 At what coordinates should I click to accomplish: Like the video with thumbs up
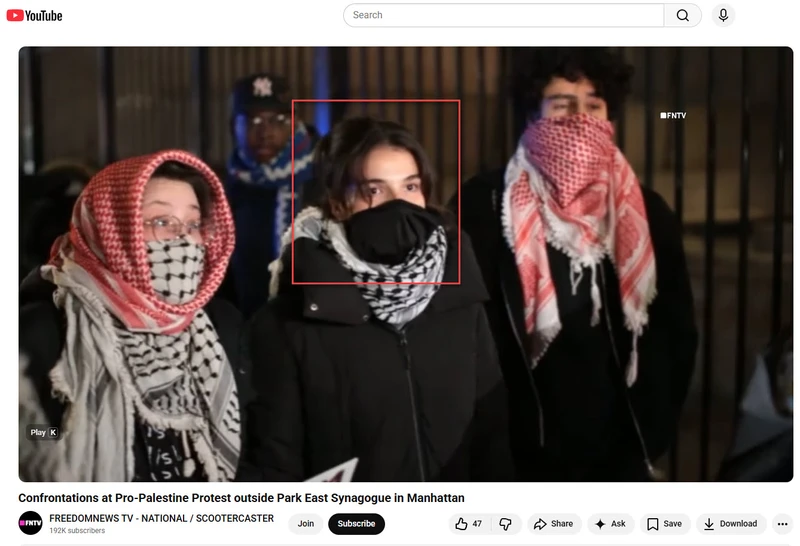click(468, 524)
